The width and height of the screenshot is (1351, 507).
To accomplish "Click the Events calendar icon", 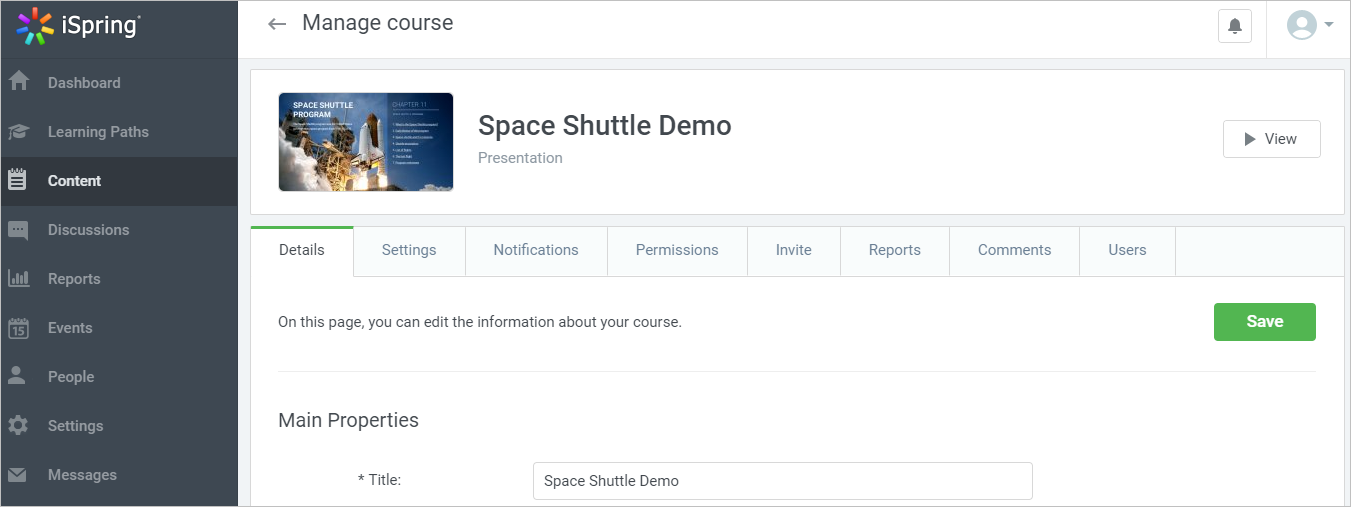I will pos(18,327).
